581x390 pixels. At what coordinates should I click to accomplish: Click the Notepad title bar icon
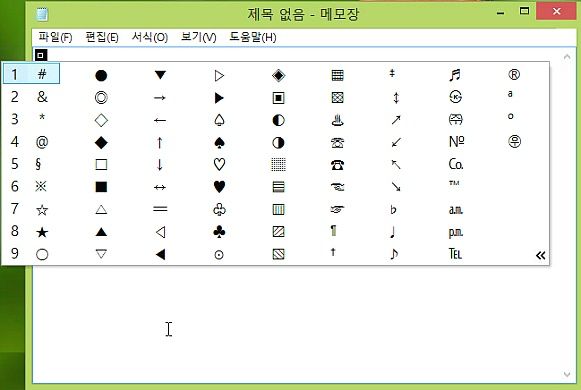tap(42, 14)
